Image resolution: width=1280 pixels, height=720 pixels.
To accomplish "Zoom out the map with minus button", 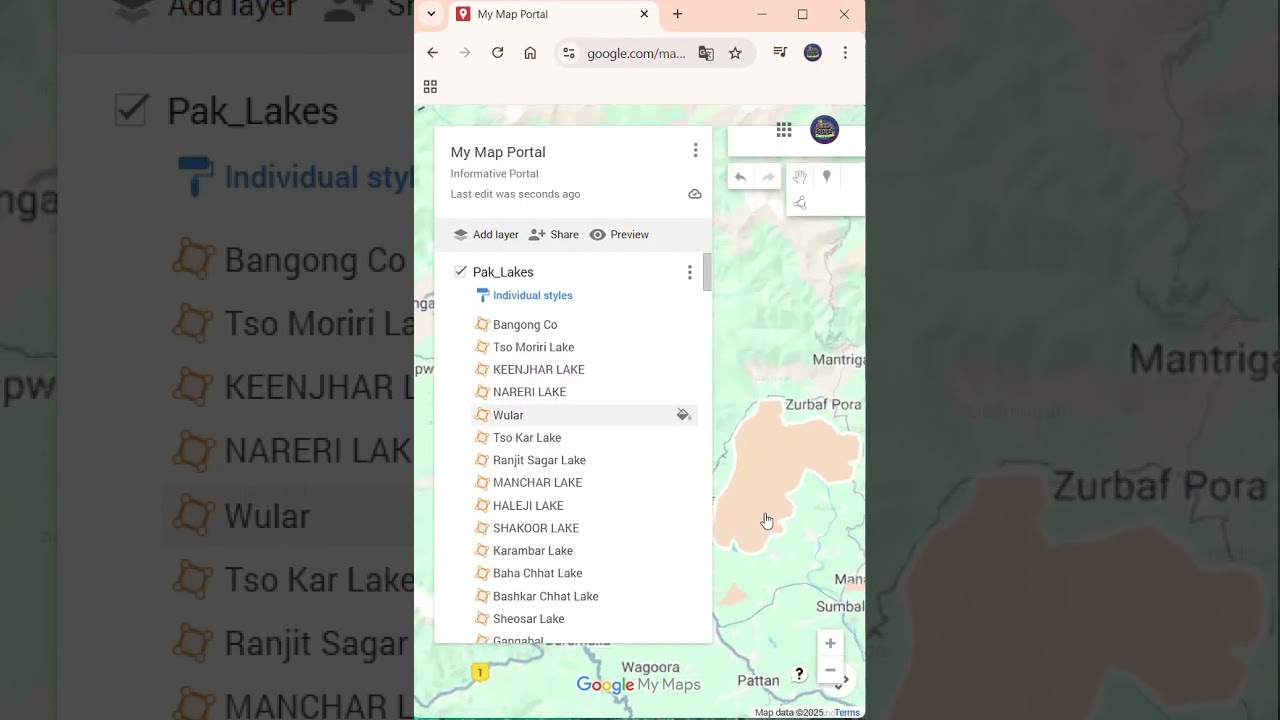I will point(830,670).
